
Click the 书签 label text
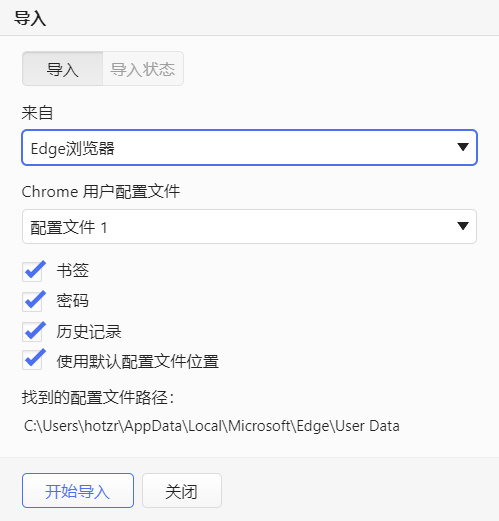point(73,271)
